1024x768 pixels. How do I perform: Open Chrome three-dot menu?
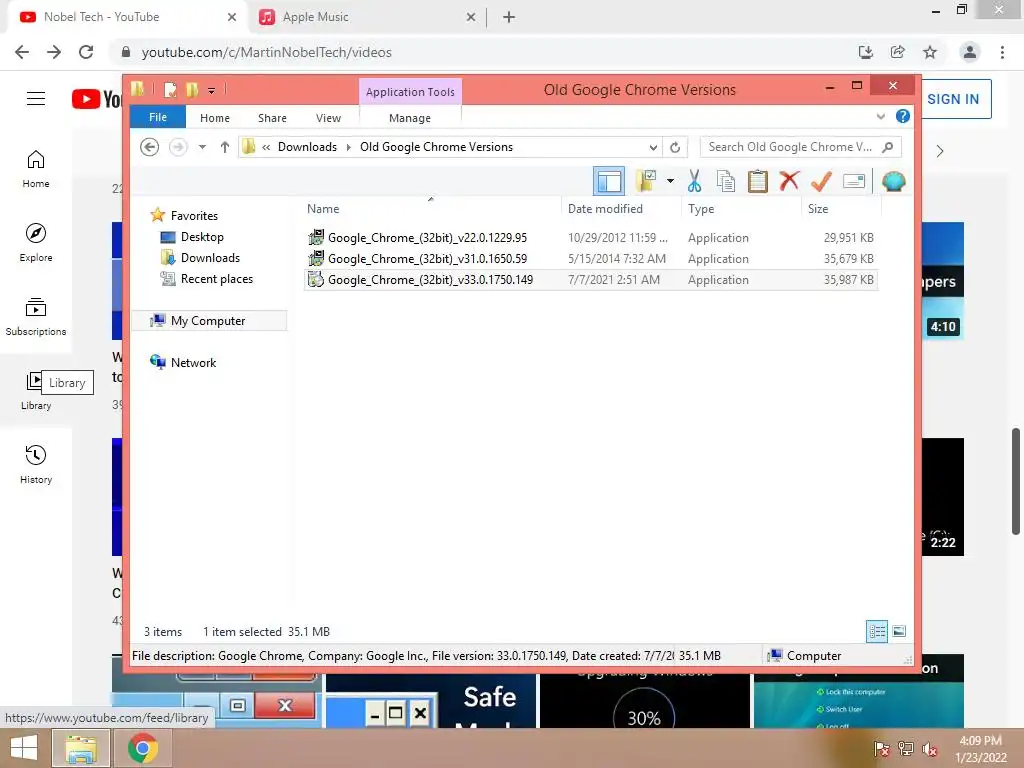coord(1002,52)
